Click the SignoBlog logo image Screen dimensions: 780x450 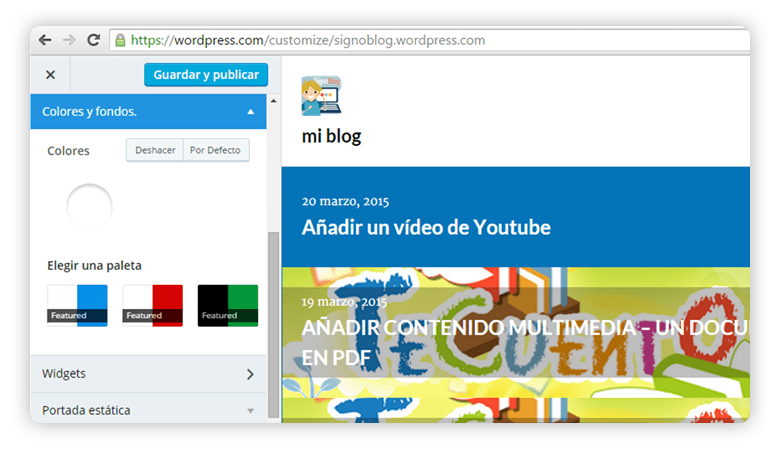point(321,95)
